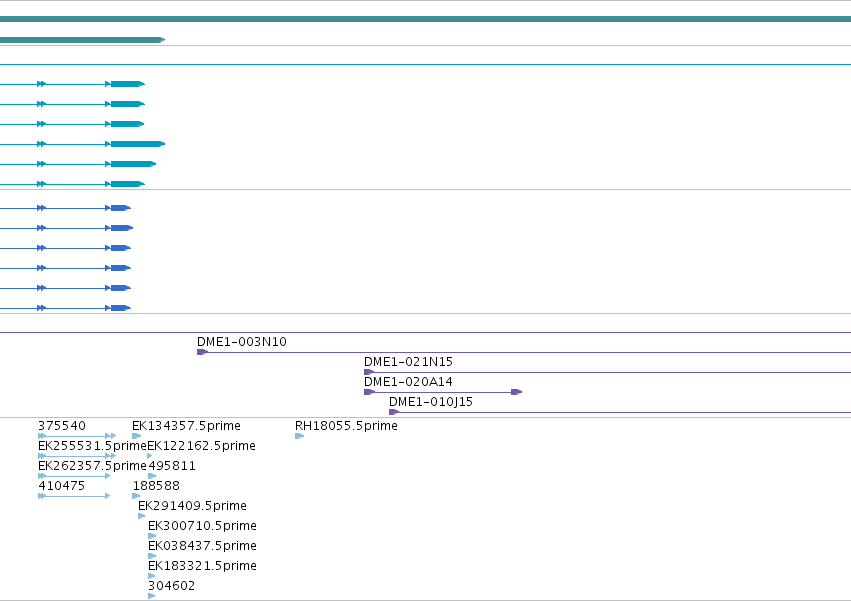Click the 188588 EST arrow glyph
The height and width of the screenshot is (601, 851).
[x=136, y=496]
